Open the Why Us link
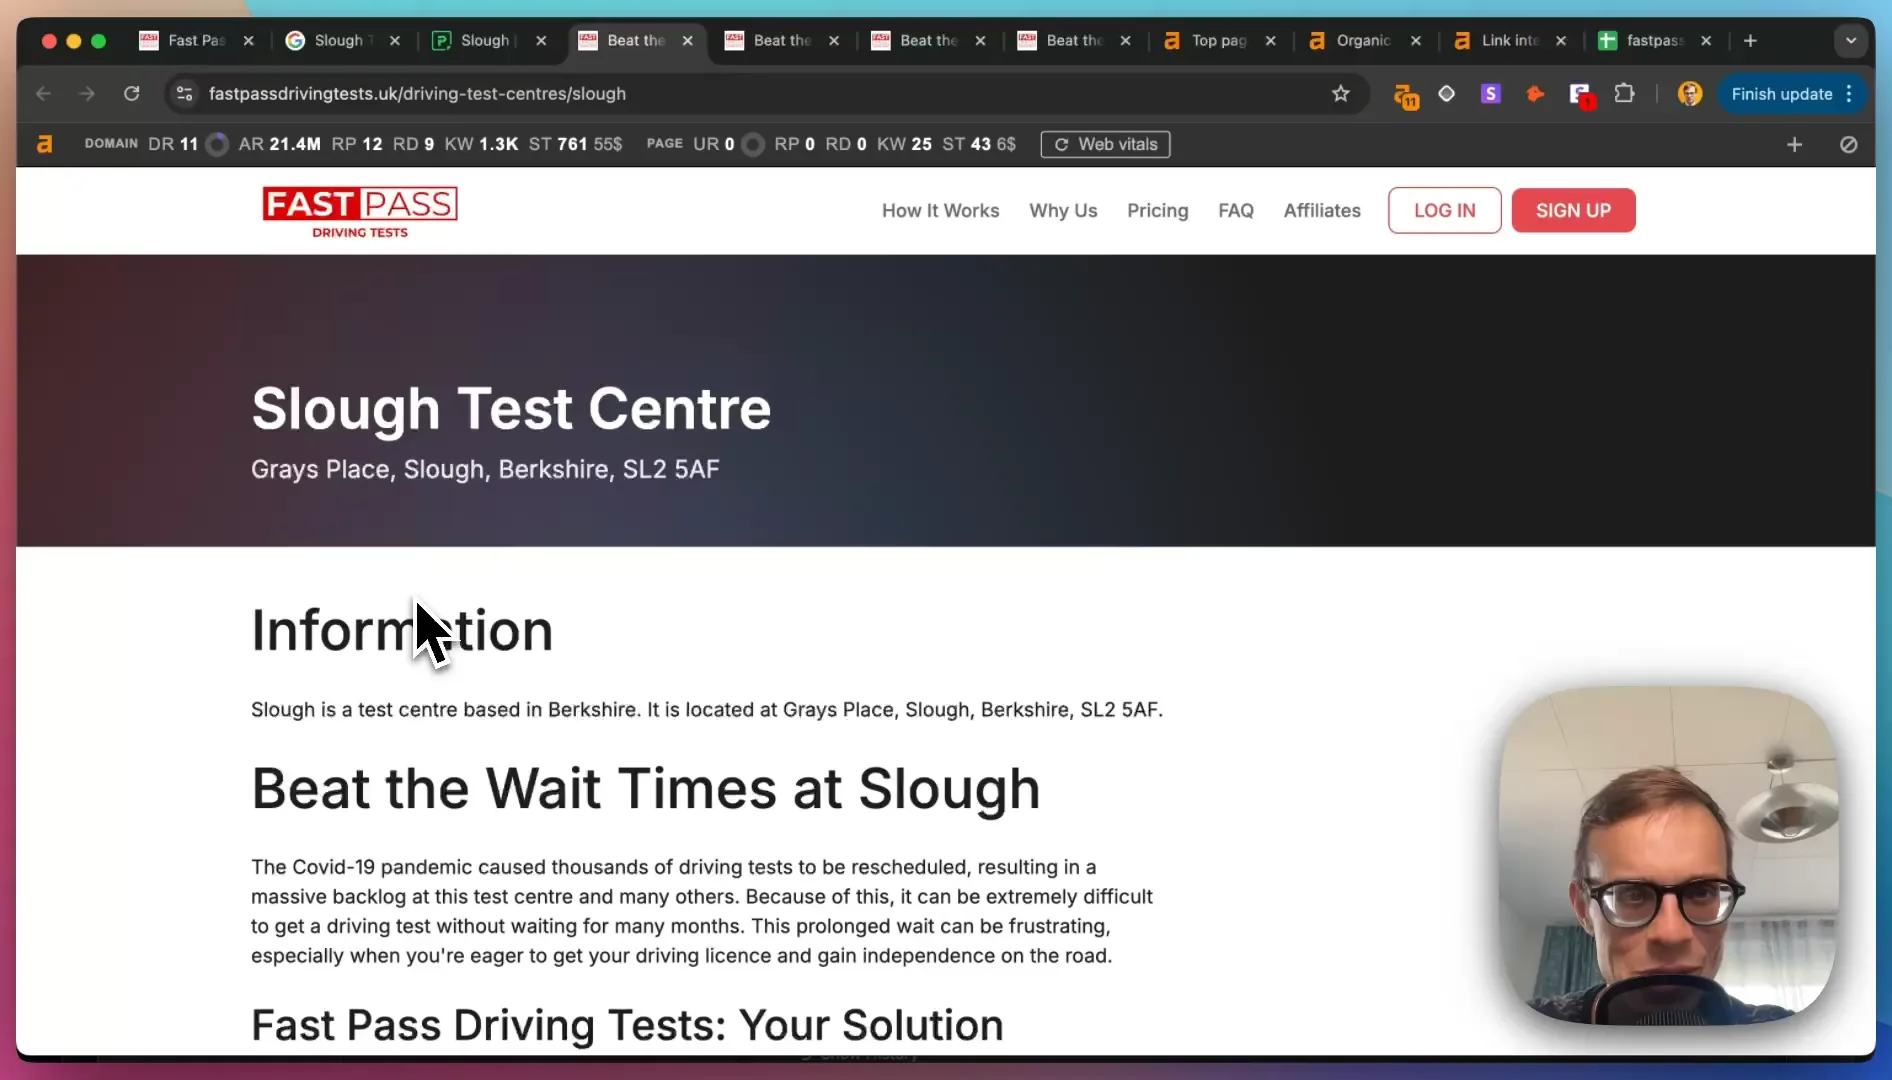The width and height of the screenshot is (1892, 1080). [1063, 210]
